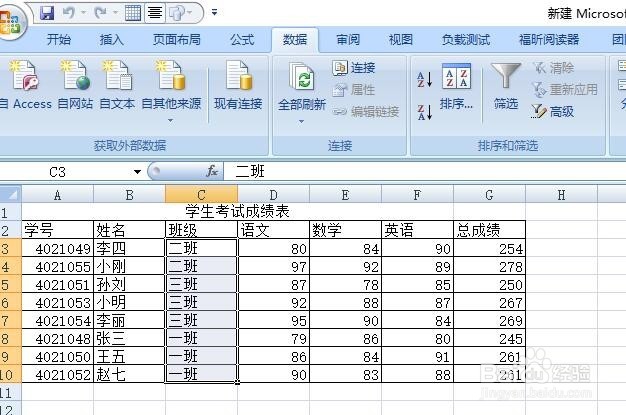Click the greyed 属性 properties button
The width and height of the screenshot is (626, 415).
click(354, 89)
